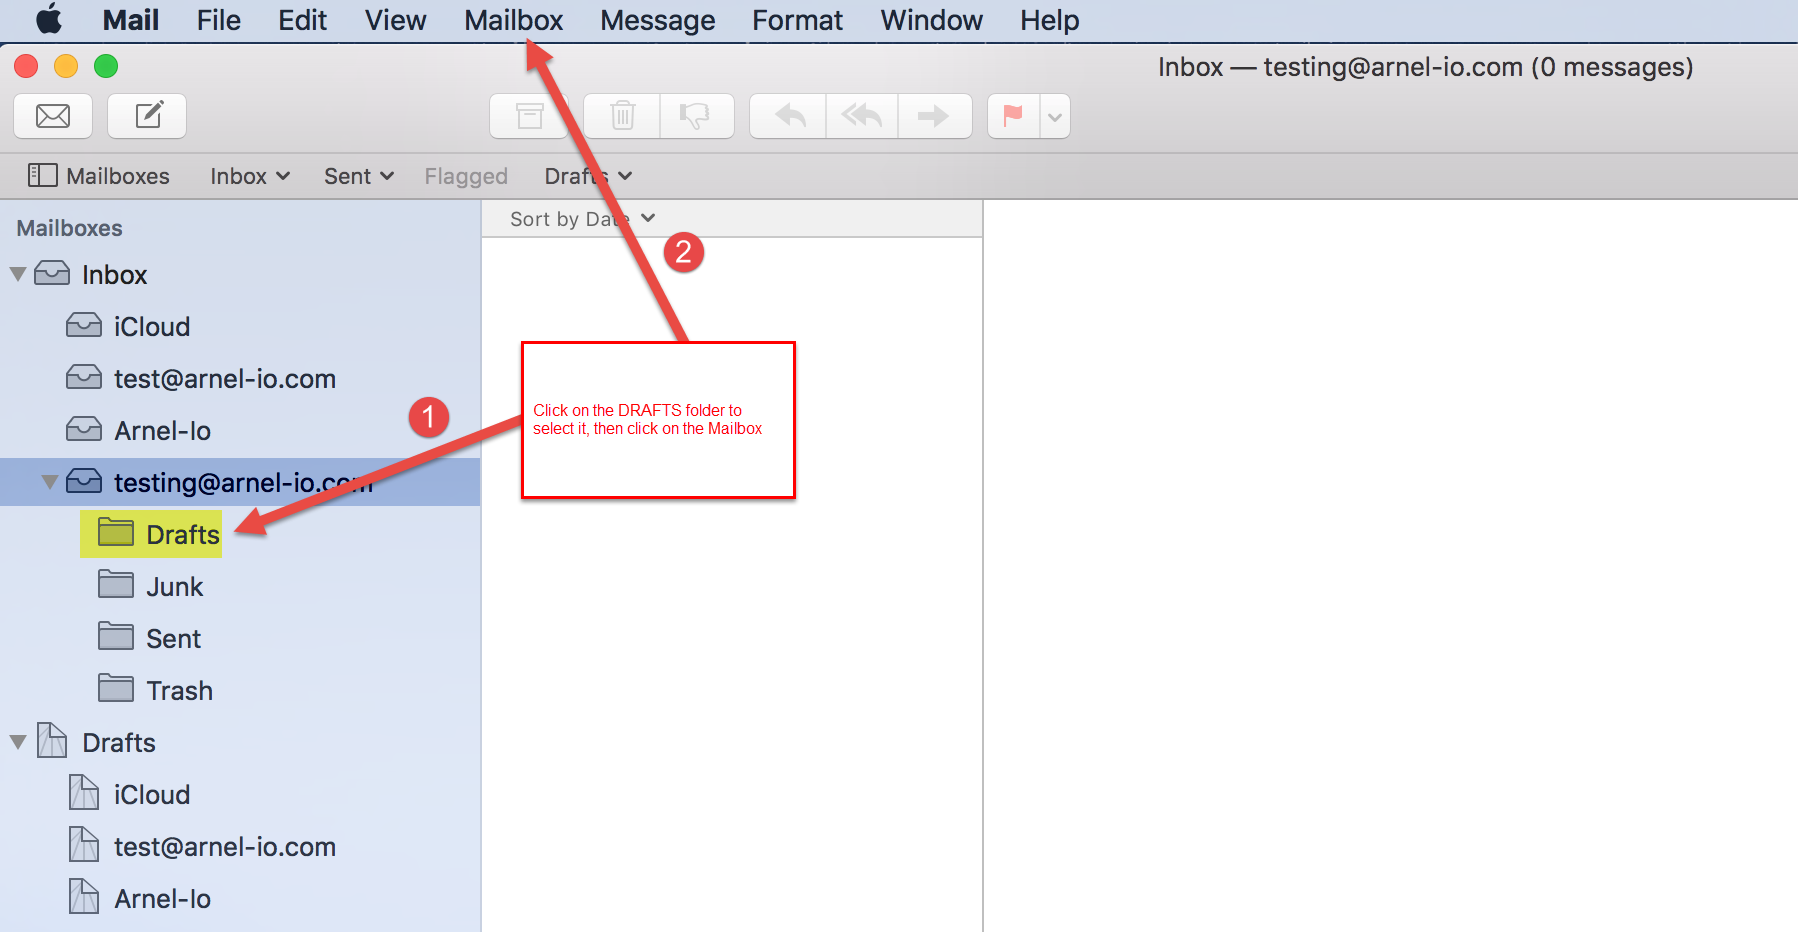
Task: Archive the selected message
Action: [529, 116]
